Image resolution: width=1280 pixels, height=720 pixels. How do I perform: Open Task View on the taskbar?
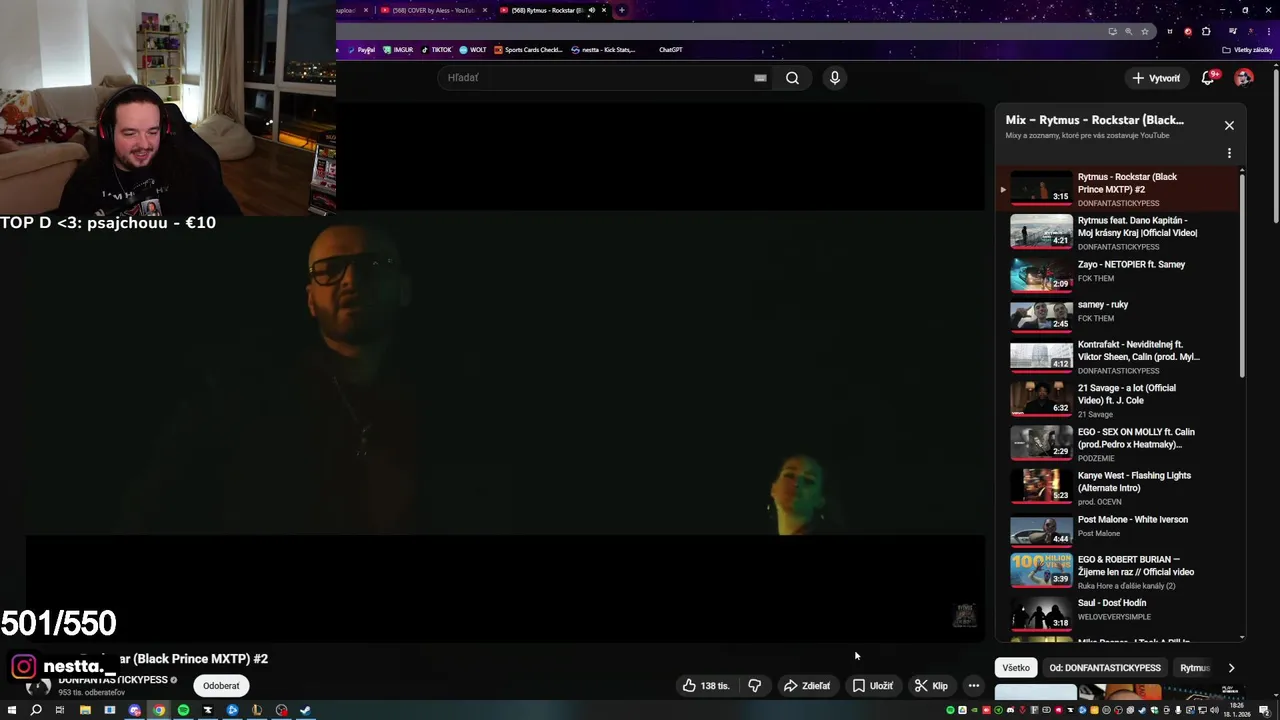[60, 710]
